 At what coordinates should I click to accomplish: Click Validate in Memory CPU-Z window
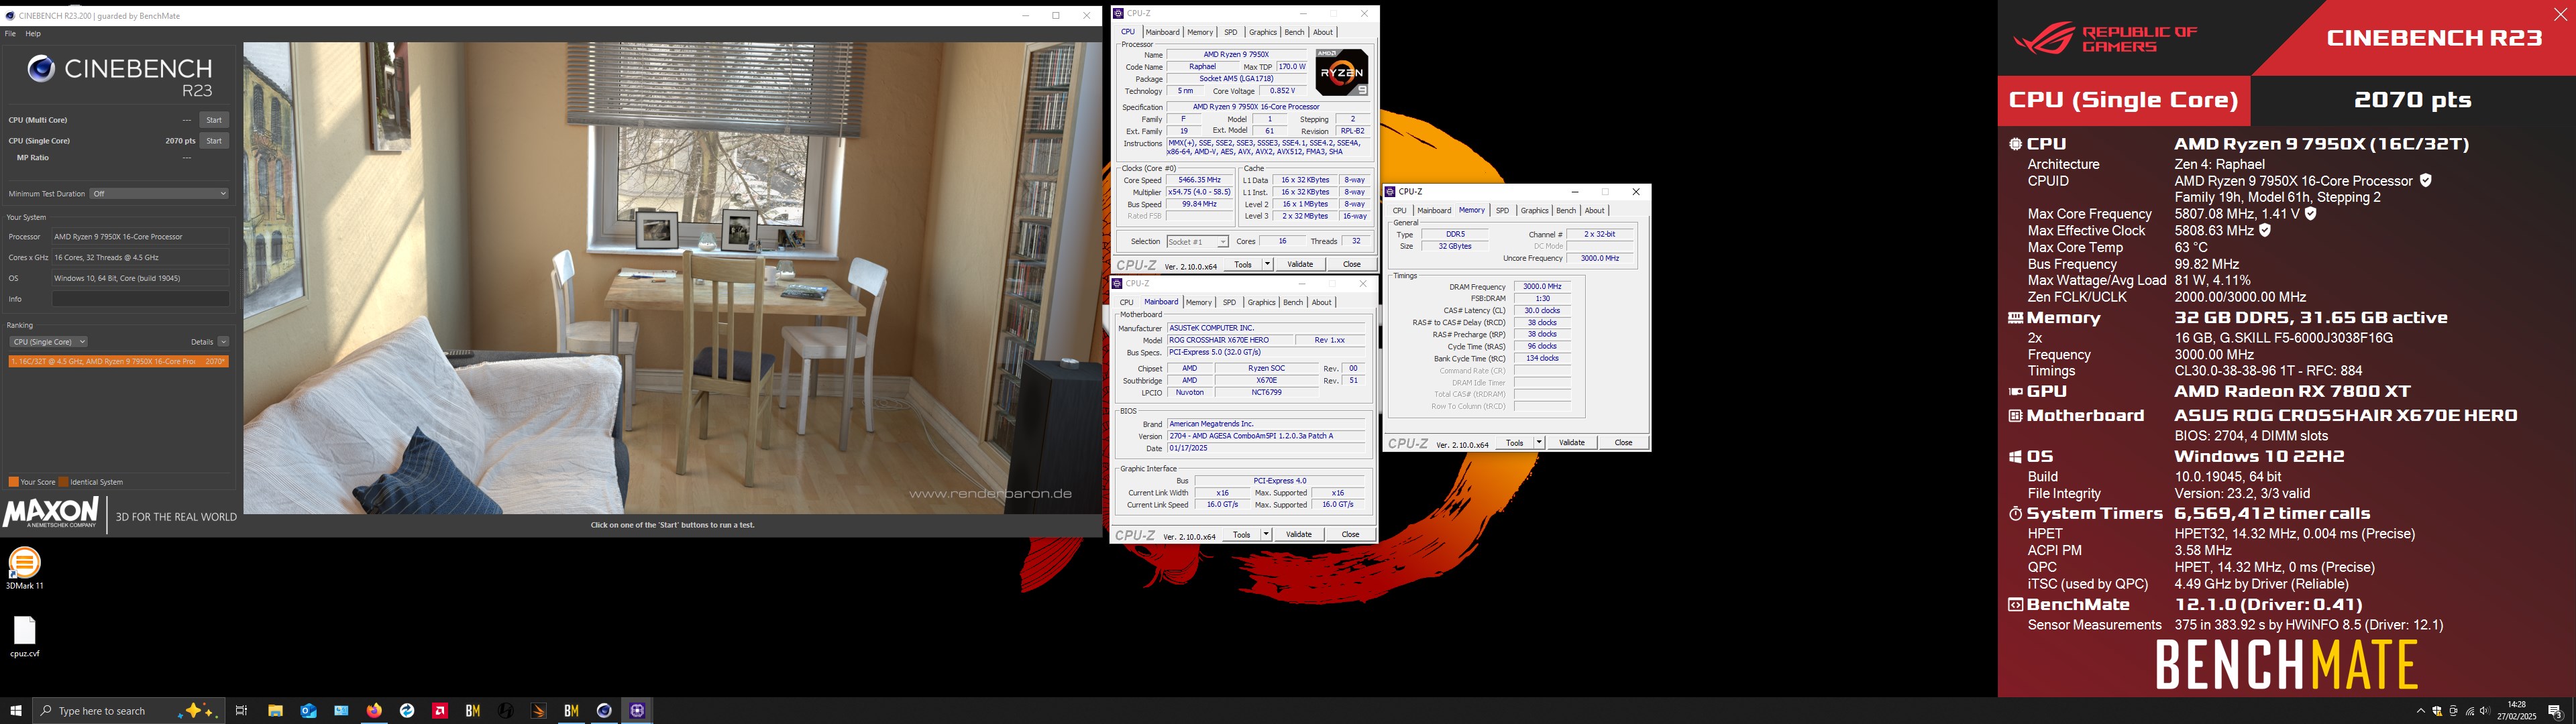click(1572, 442)
